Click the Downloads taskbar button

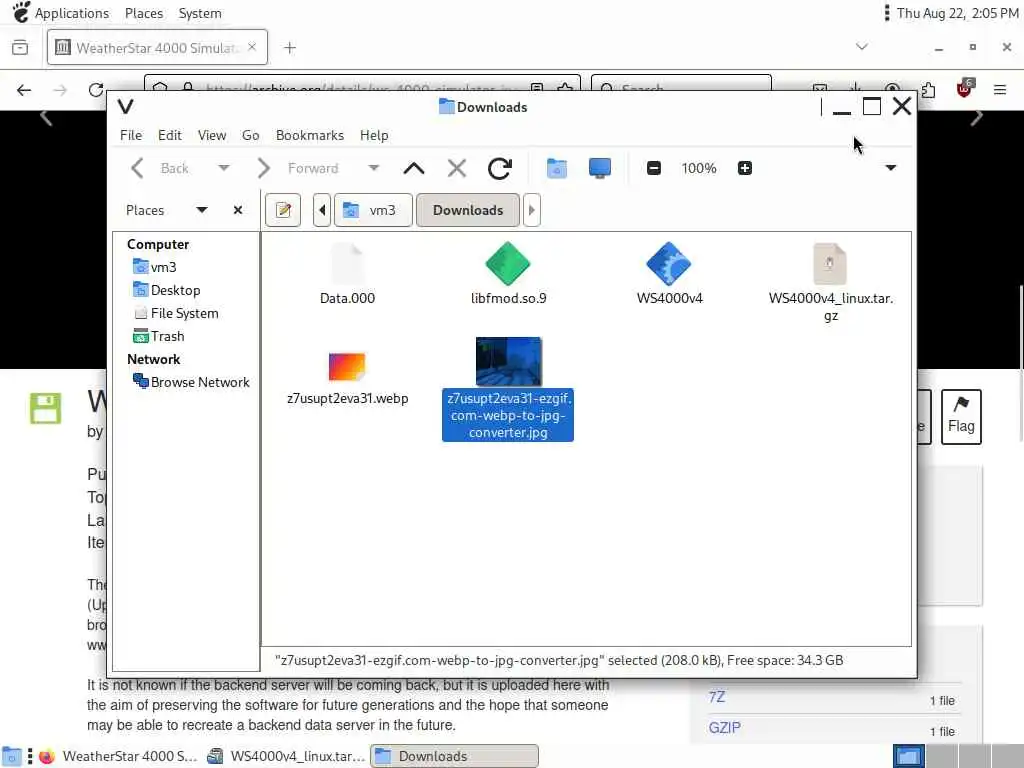coord(455,756)
